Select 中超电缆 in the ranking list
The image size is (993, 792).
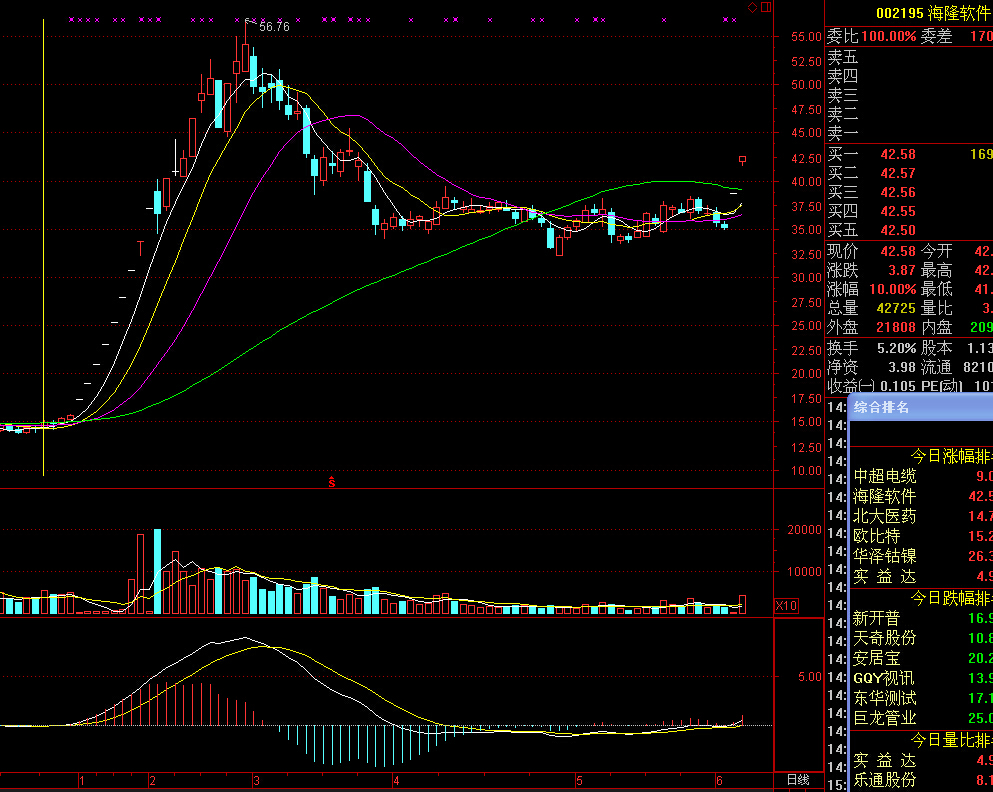pos(885,476)
